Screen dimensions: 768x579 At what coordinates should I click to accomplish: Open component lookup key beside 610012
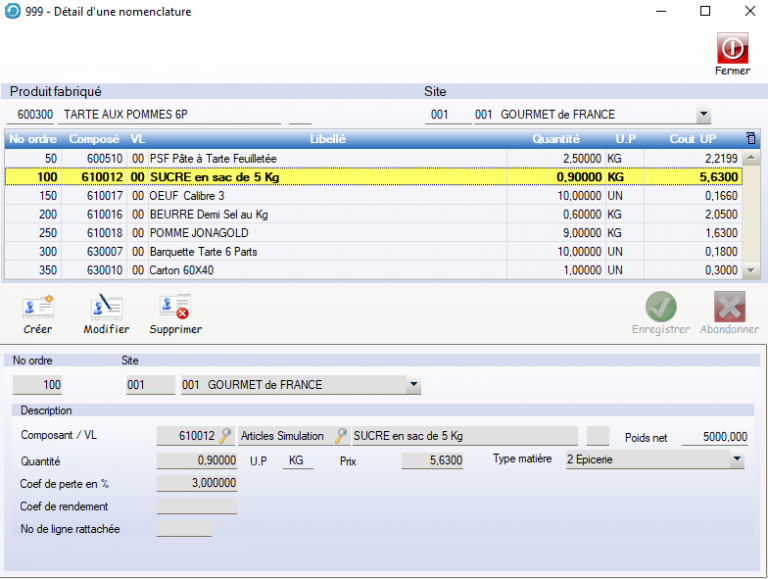tap(226, 435)
